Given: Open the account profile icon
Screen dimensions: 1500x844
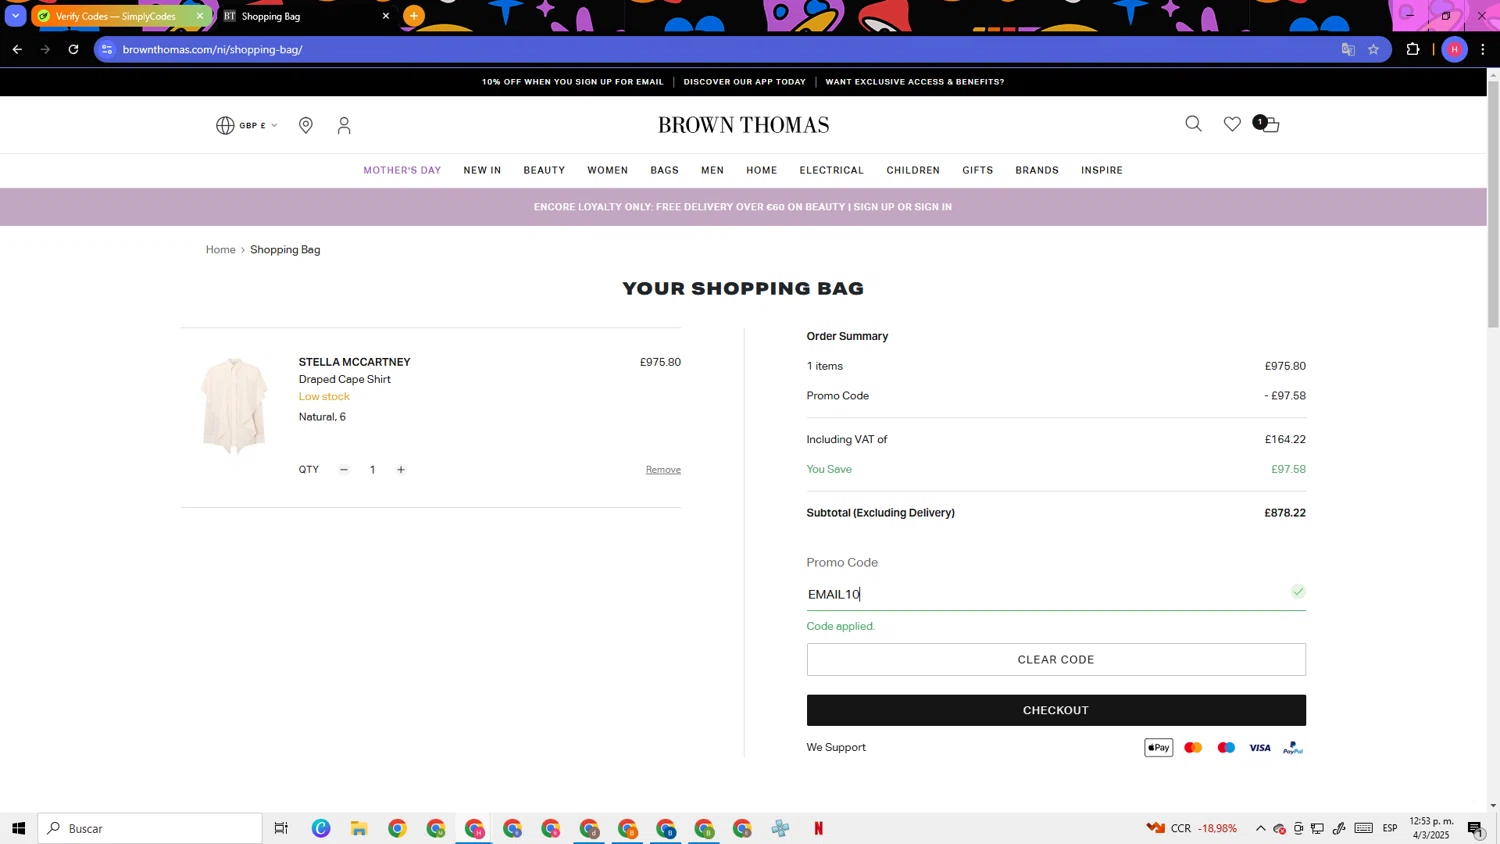Looking at the screenshot, I should coord(344,125).
